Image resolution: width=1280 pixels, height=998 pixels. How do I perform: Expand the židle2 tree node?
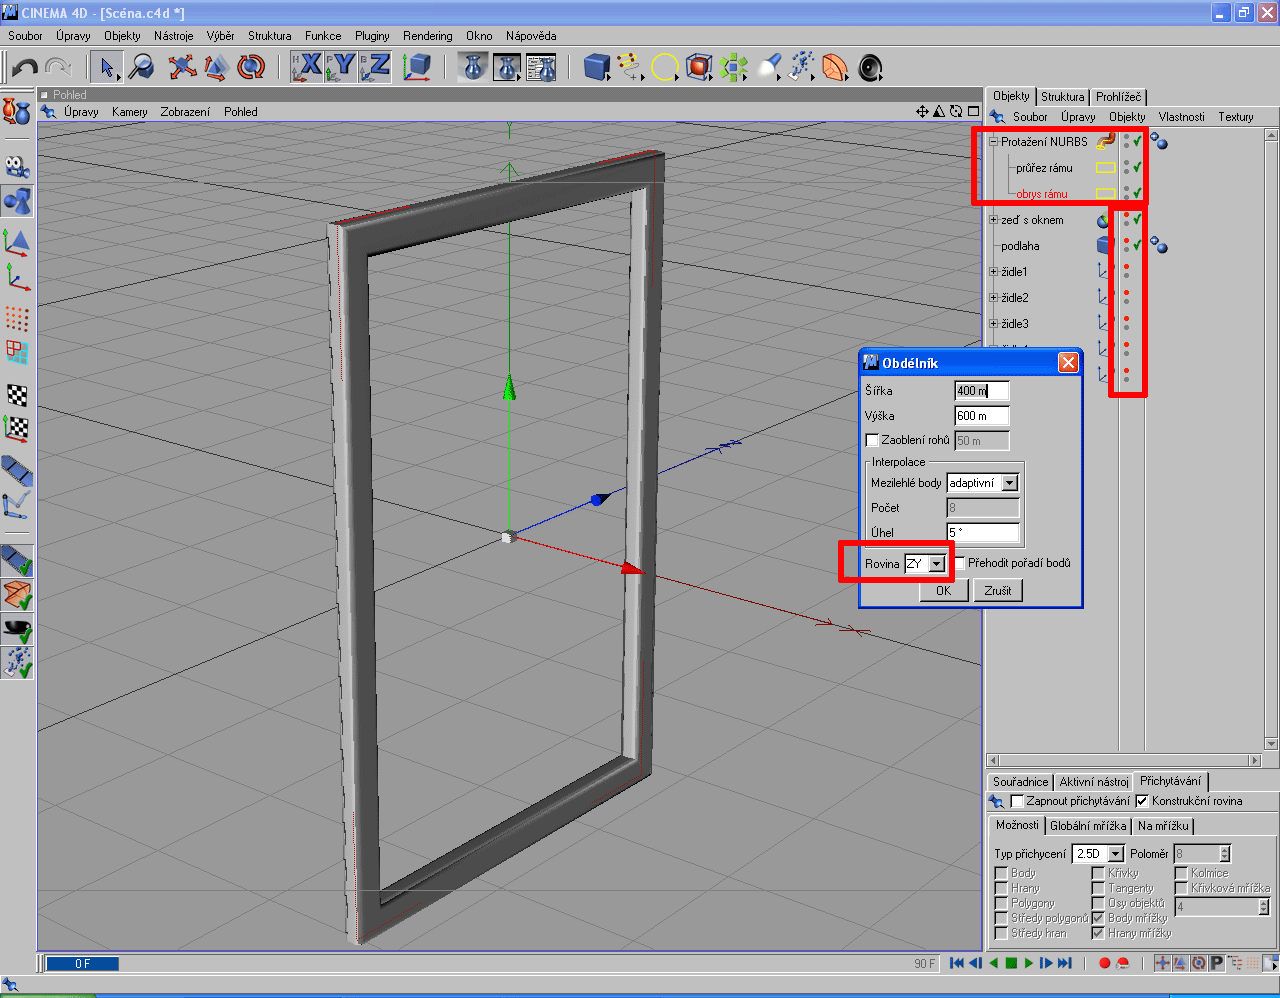pyautogui.click(x=994, y=298)
